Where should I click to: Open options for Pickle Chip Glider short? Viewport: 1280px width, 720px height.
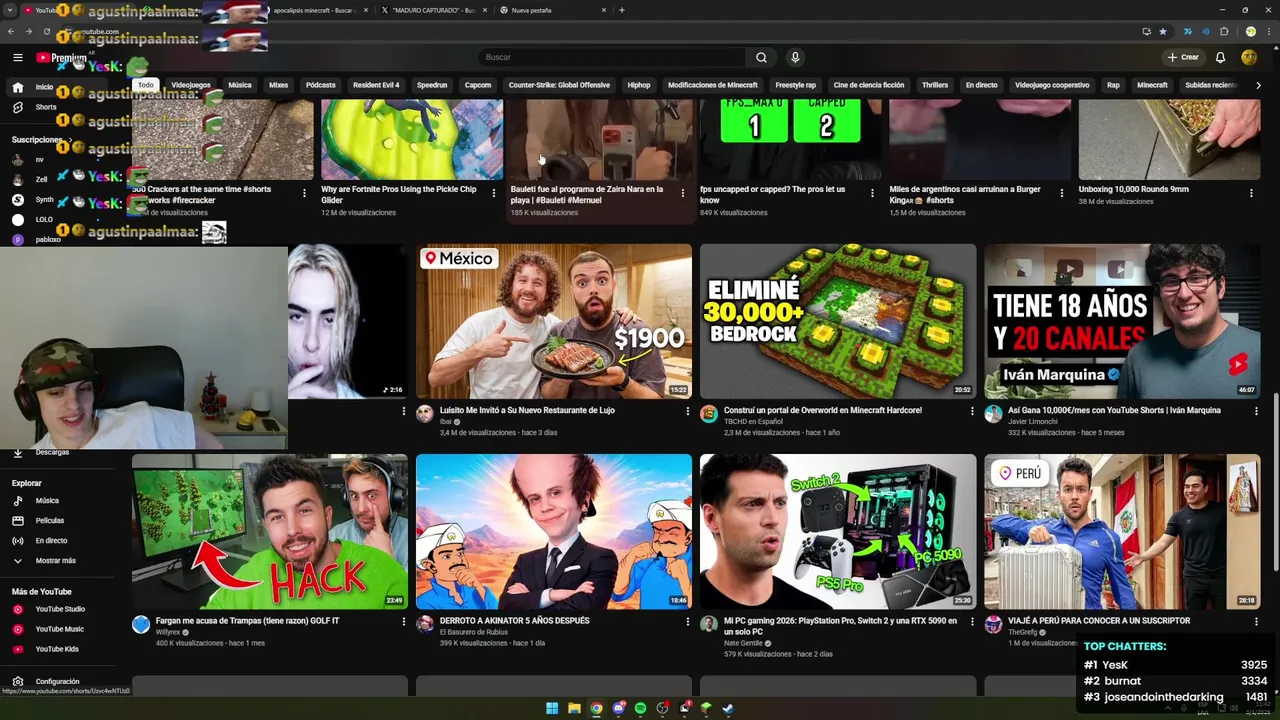[x=493, y=193]
